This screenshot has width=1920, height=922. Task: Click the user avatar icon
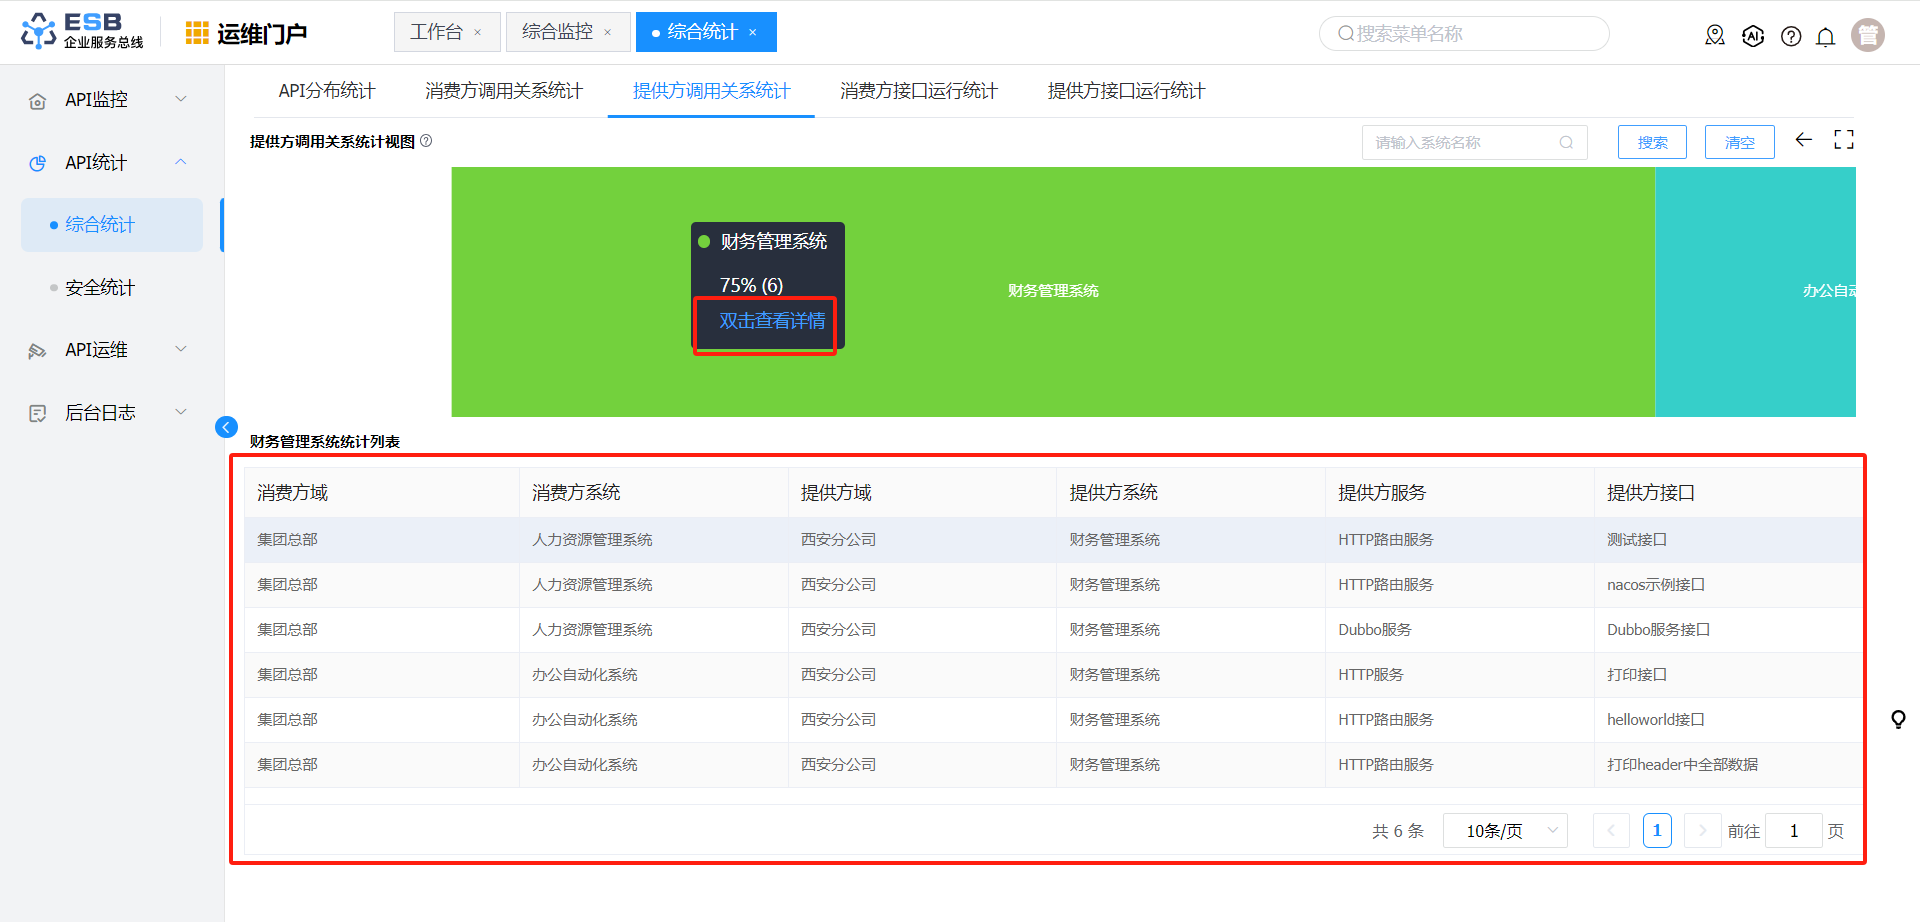coord(1867,35)
